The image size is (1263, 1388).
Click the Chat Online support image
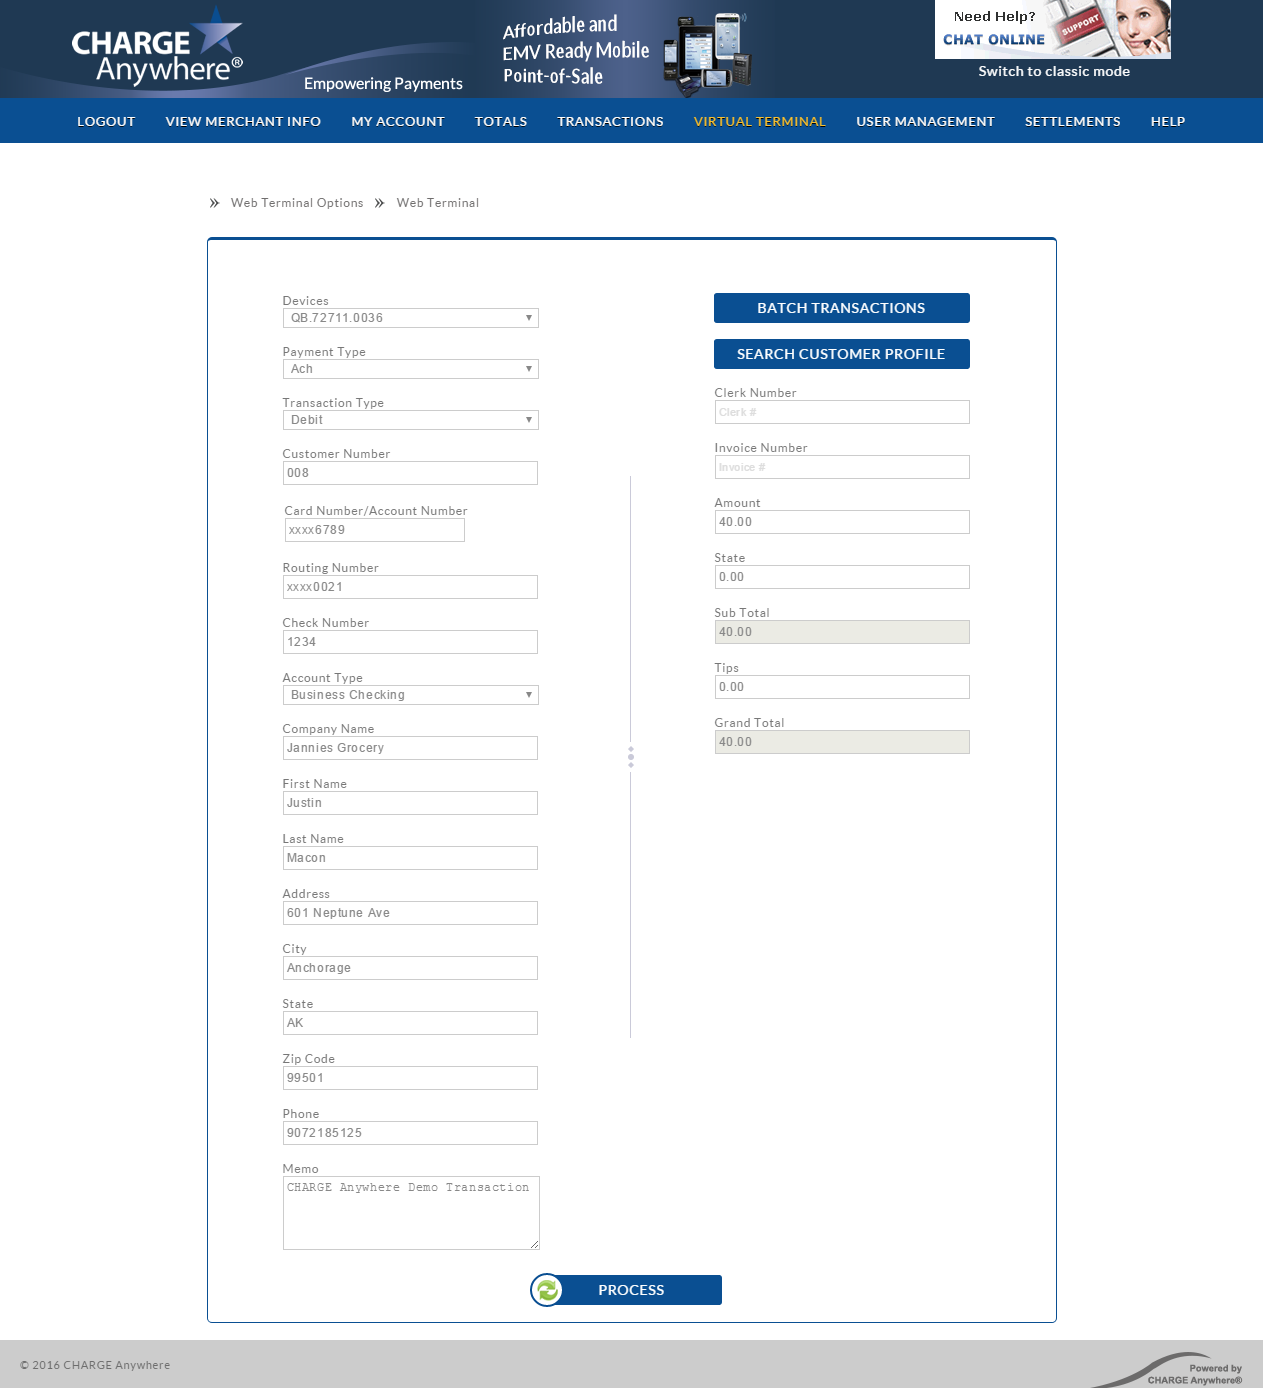1052,29
